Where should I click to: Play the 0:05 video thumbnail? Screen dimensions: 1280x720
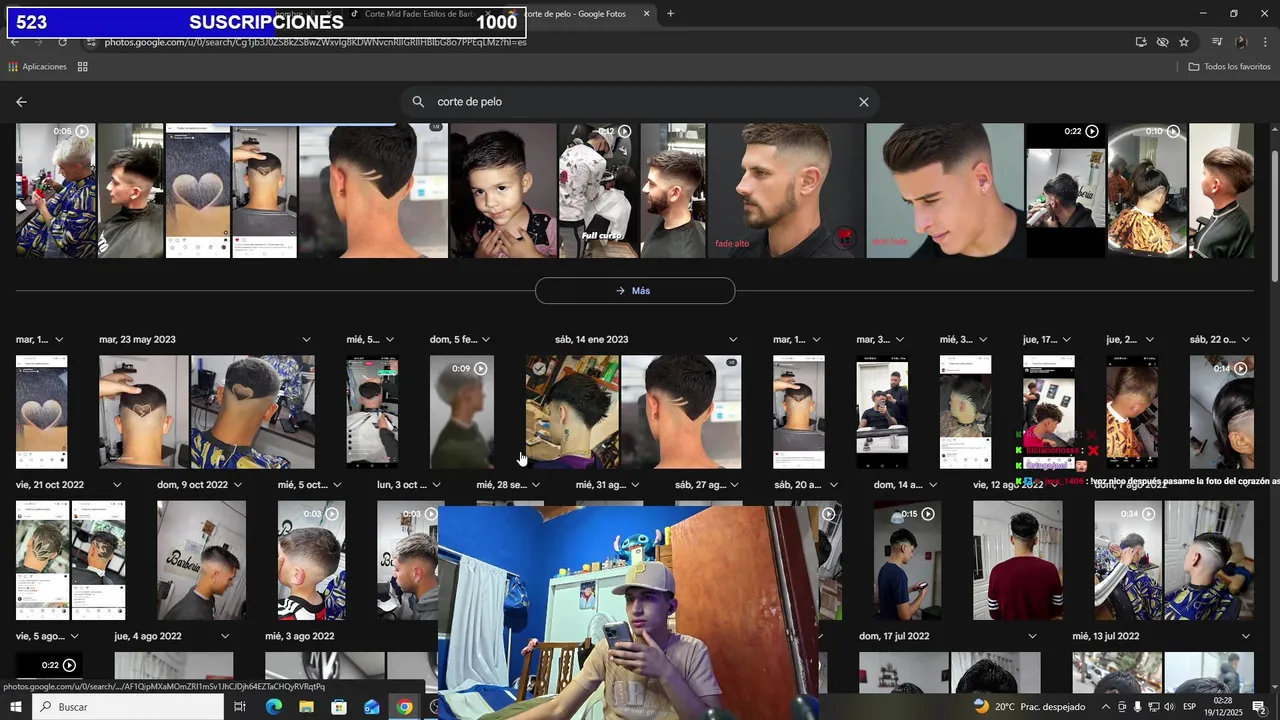point(56,191)
